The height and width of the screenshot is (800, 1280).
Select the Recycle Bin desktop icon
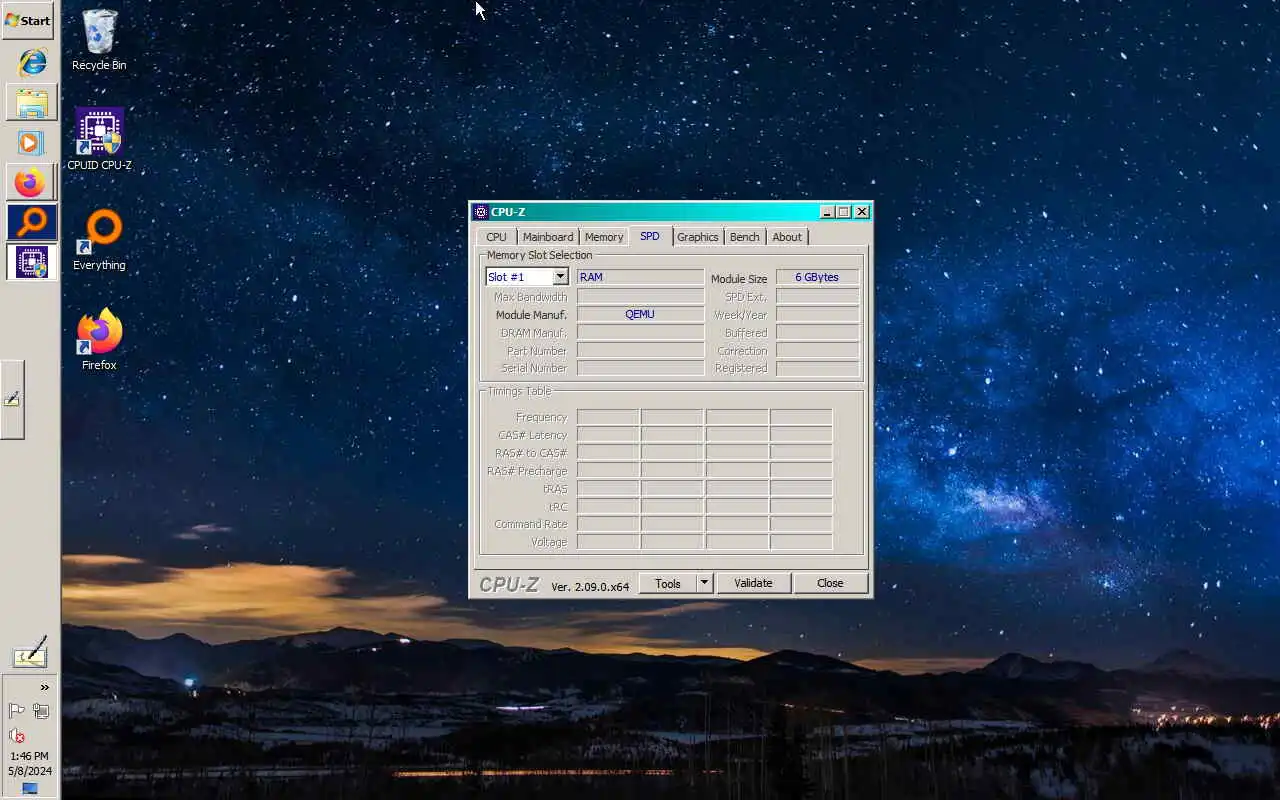click(99, 40)
